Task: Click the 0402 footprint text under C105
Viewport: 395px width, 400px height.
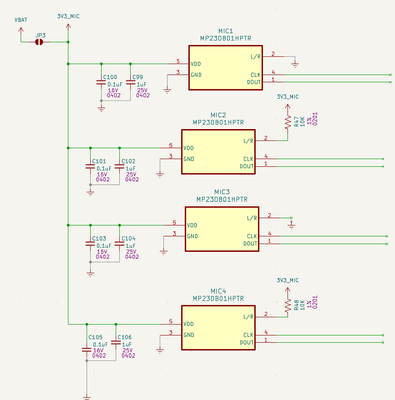Action: coord(99,356)
